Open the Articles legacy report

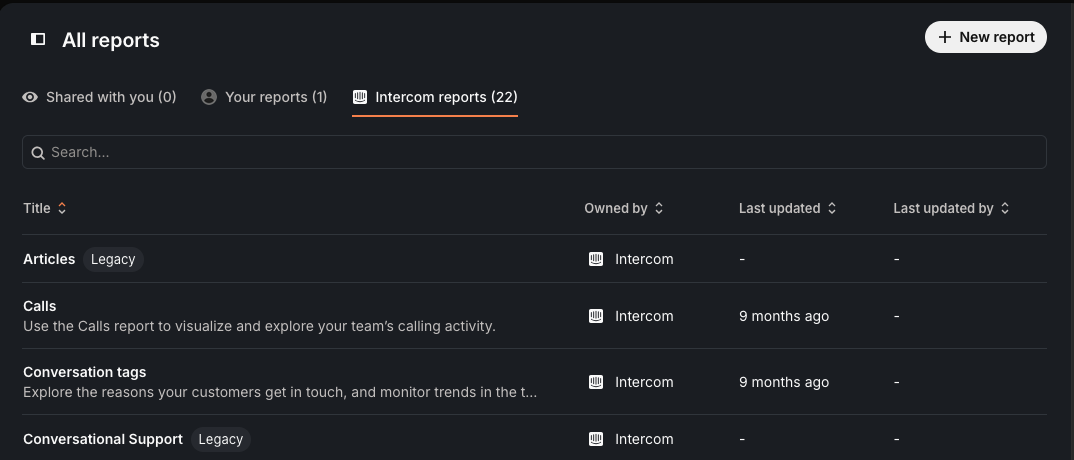coord(49,259)
